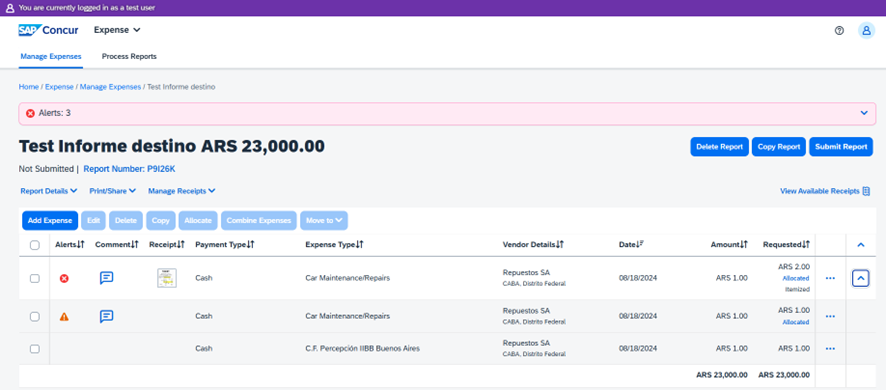886x390 pixels.
Task: Click the SAP Concur logo
Action: (x=48, y=30)
